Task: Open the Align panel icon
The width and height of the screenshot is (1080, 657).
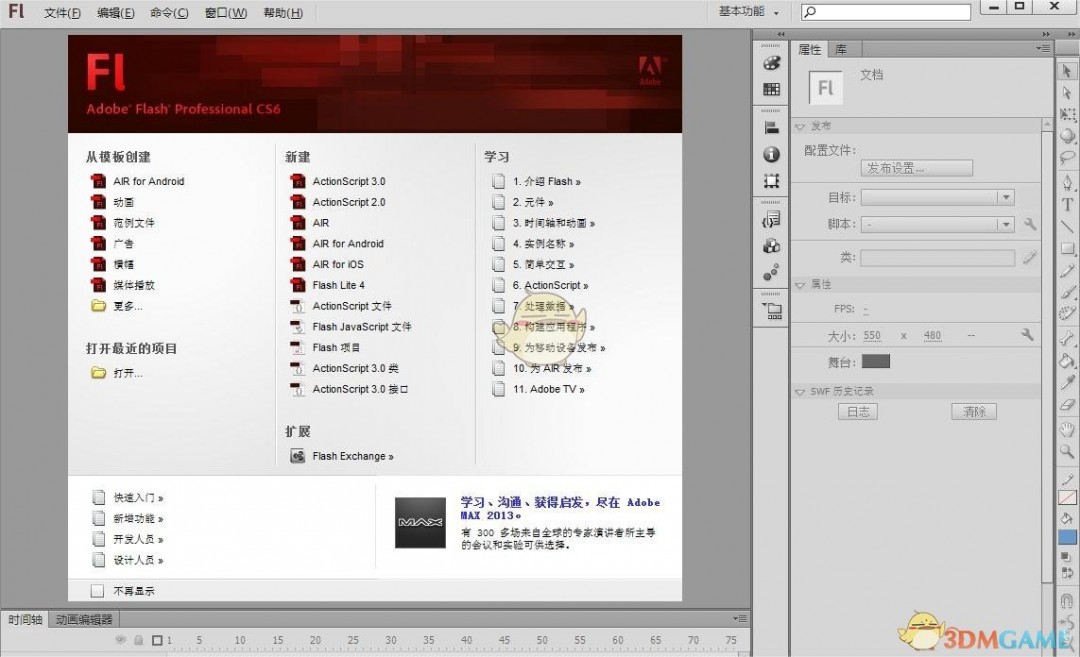Action: click(x=770, y=126)
